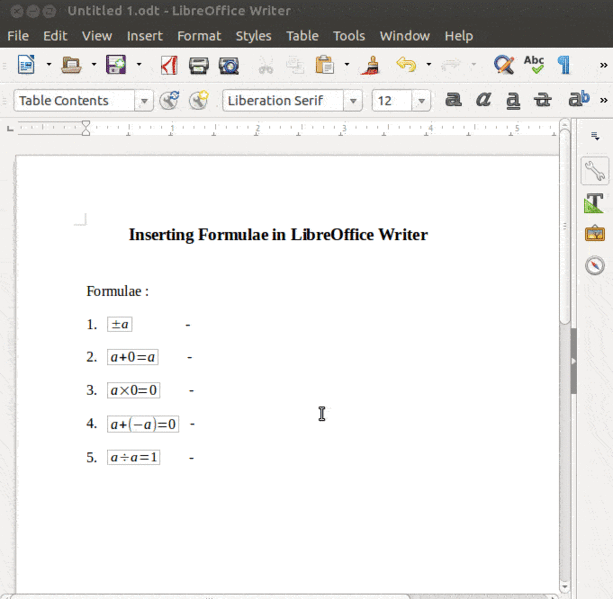Open the New document dropdown arrow
The image size is (613, 599).
point(49,65)
